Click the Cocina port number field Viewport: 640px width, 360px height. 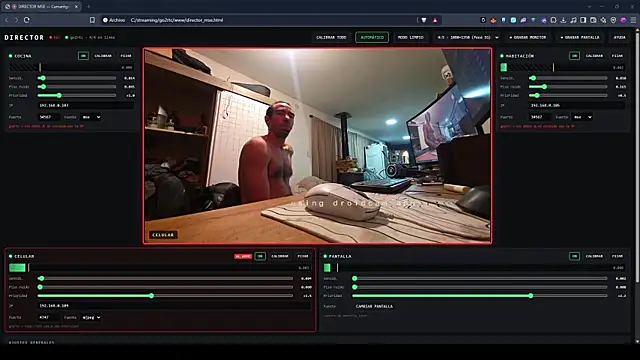pos(49,117)
